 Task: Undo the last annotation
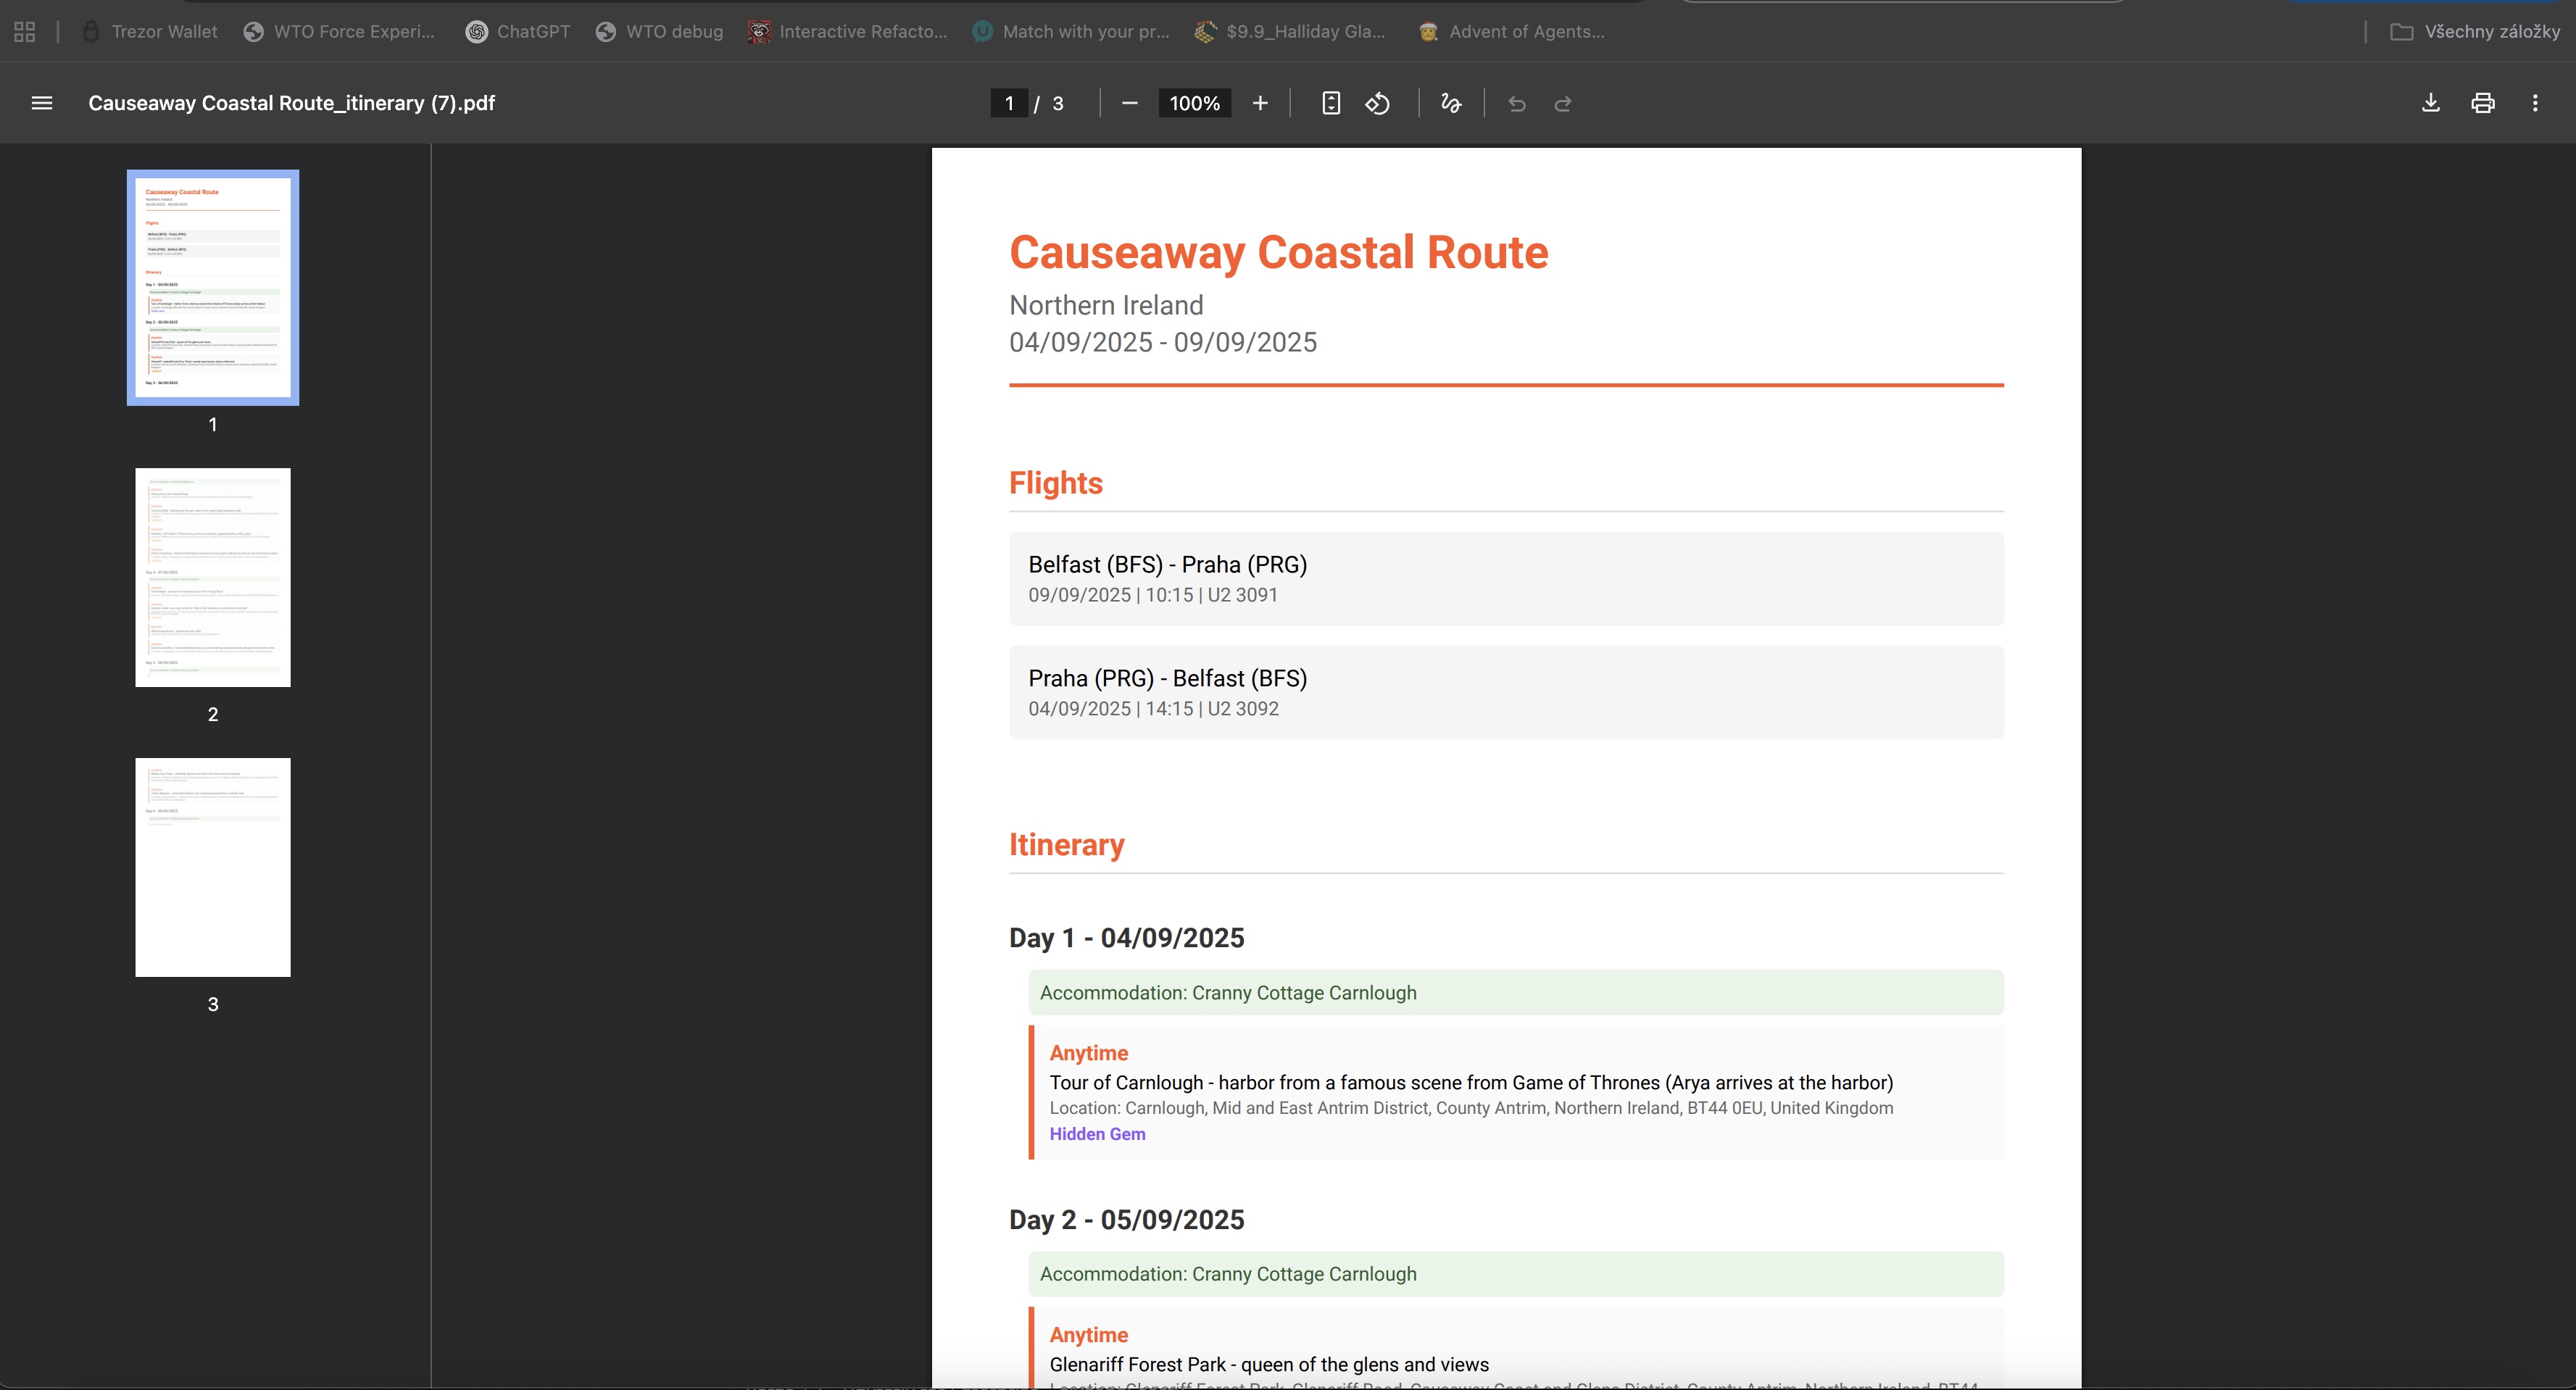pos(1517,103)
